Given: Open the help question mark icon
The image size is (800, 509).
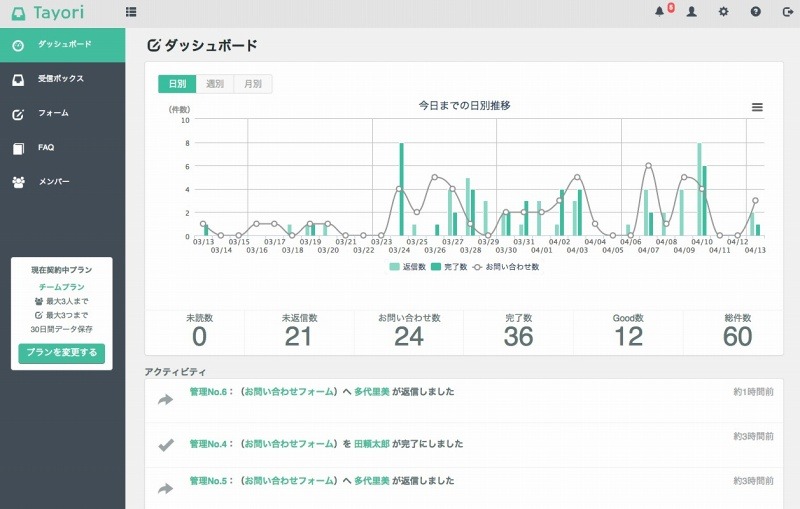Looking at the screenshot, I should tap(756, 11).
